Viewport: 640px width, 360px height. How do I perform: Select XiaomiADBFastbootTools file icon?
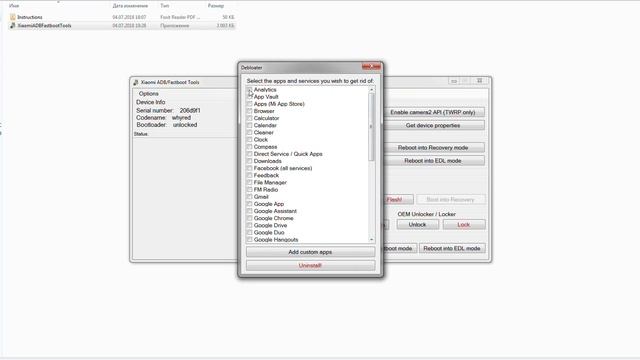point(13,25)
